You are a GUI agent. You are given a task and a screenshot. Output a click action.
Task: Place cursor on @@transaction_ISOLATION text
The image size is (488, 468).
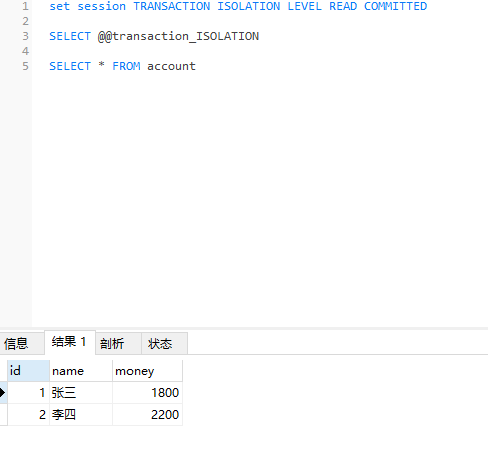(x=178, y=36)
